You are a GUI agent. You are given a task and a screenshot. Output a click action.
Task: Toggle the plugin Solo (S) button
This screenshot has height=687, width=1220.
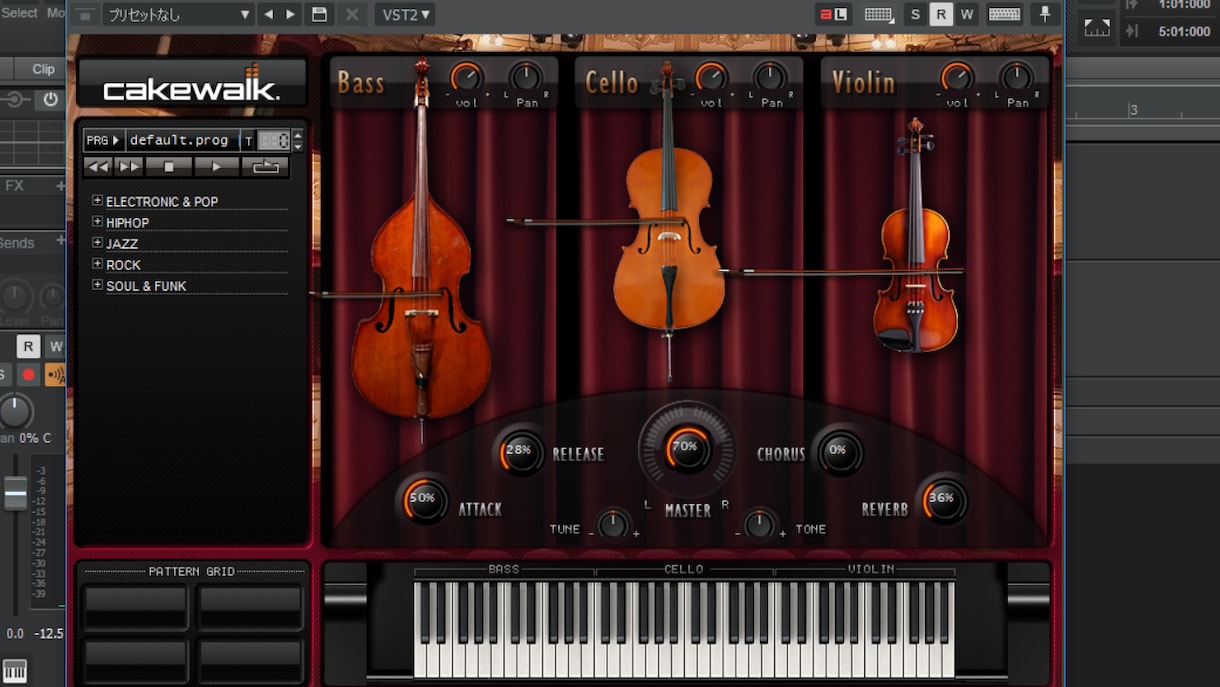[915, 14]
